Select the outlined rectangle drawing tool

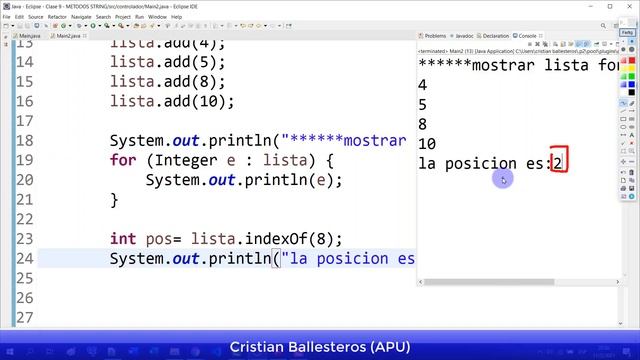623,119
